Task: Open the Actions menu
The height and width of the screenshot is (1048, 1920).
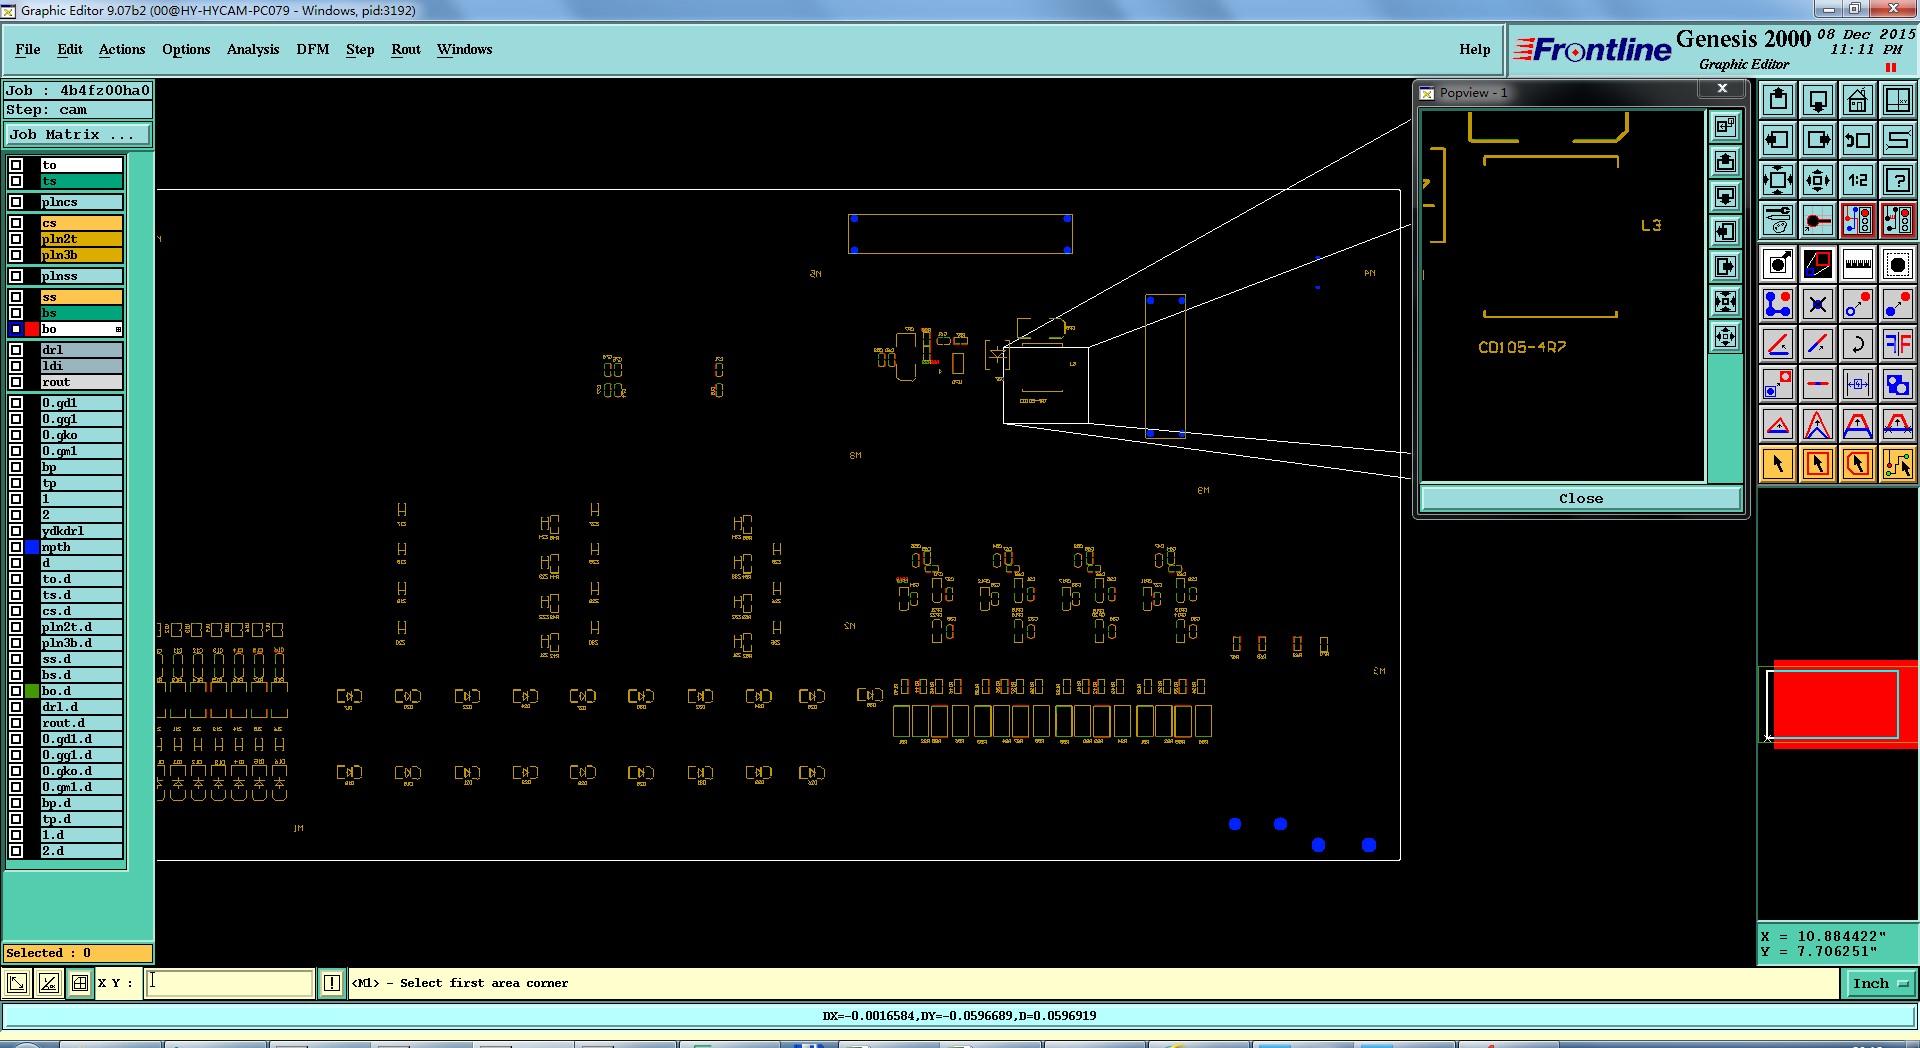Action: tap(122, 49)
